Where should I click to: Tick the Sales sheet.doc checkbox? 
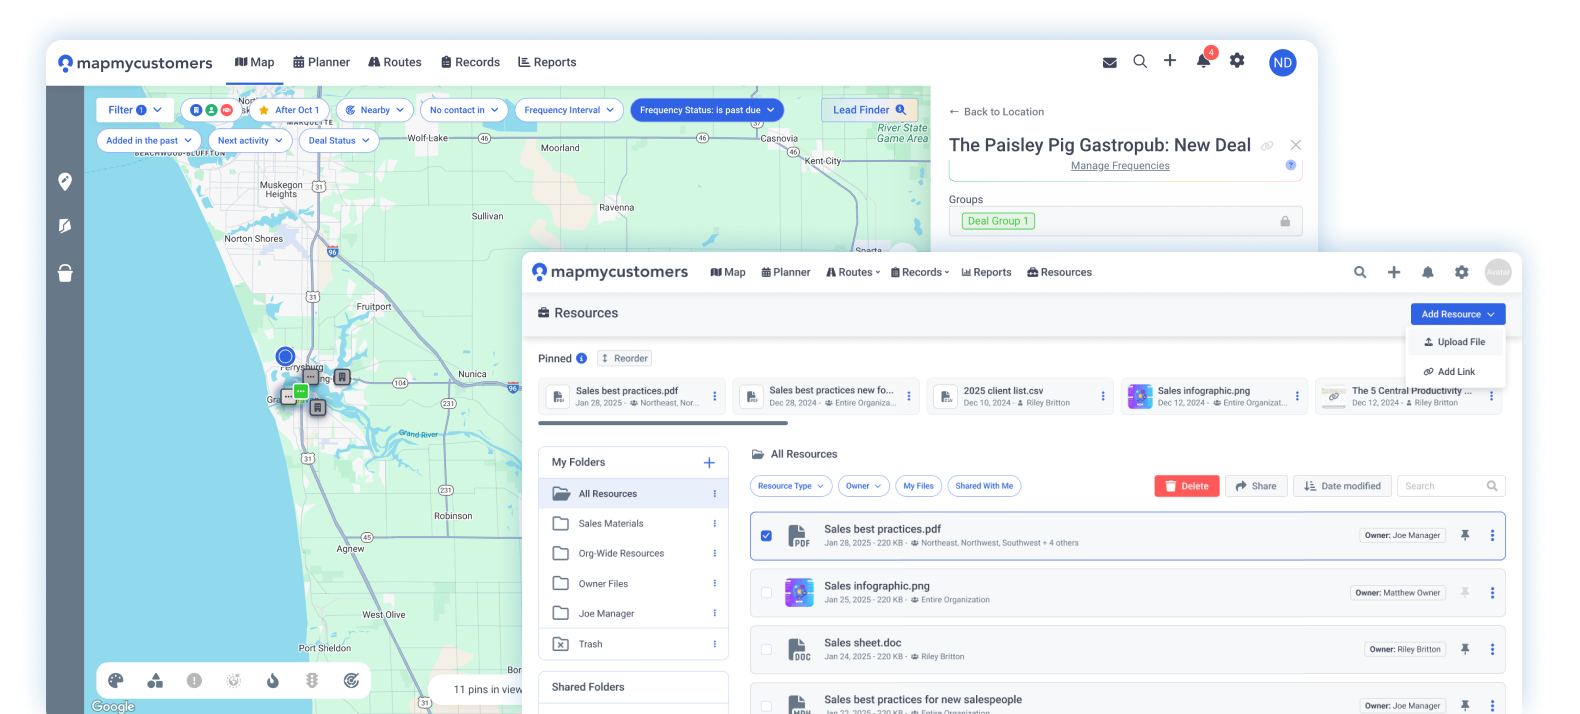[x=766, y=650]
